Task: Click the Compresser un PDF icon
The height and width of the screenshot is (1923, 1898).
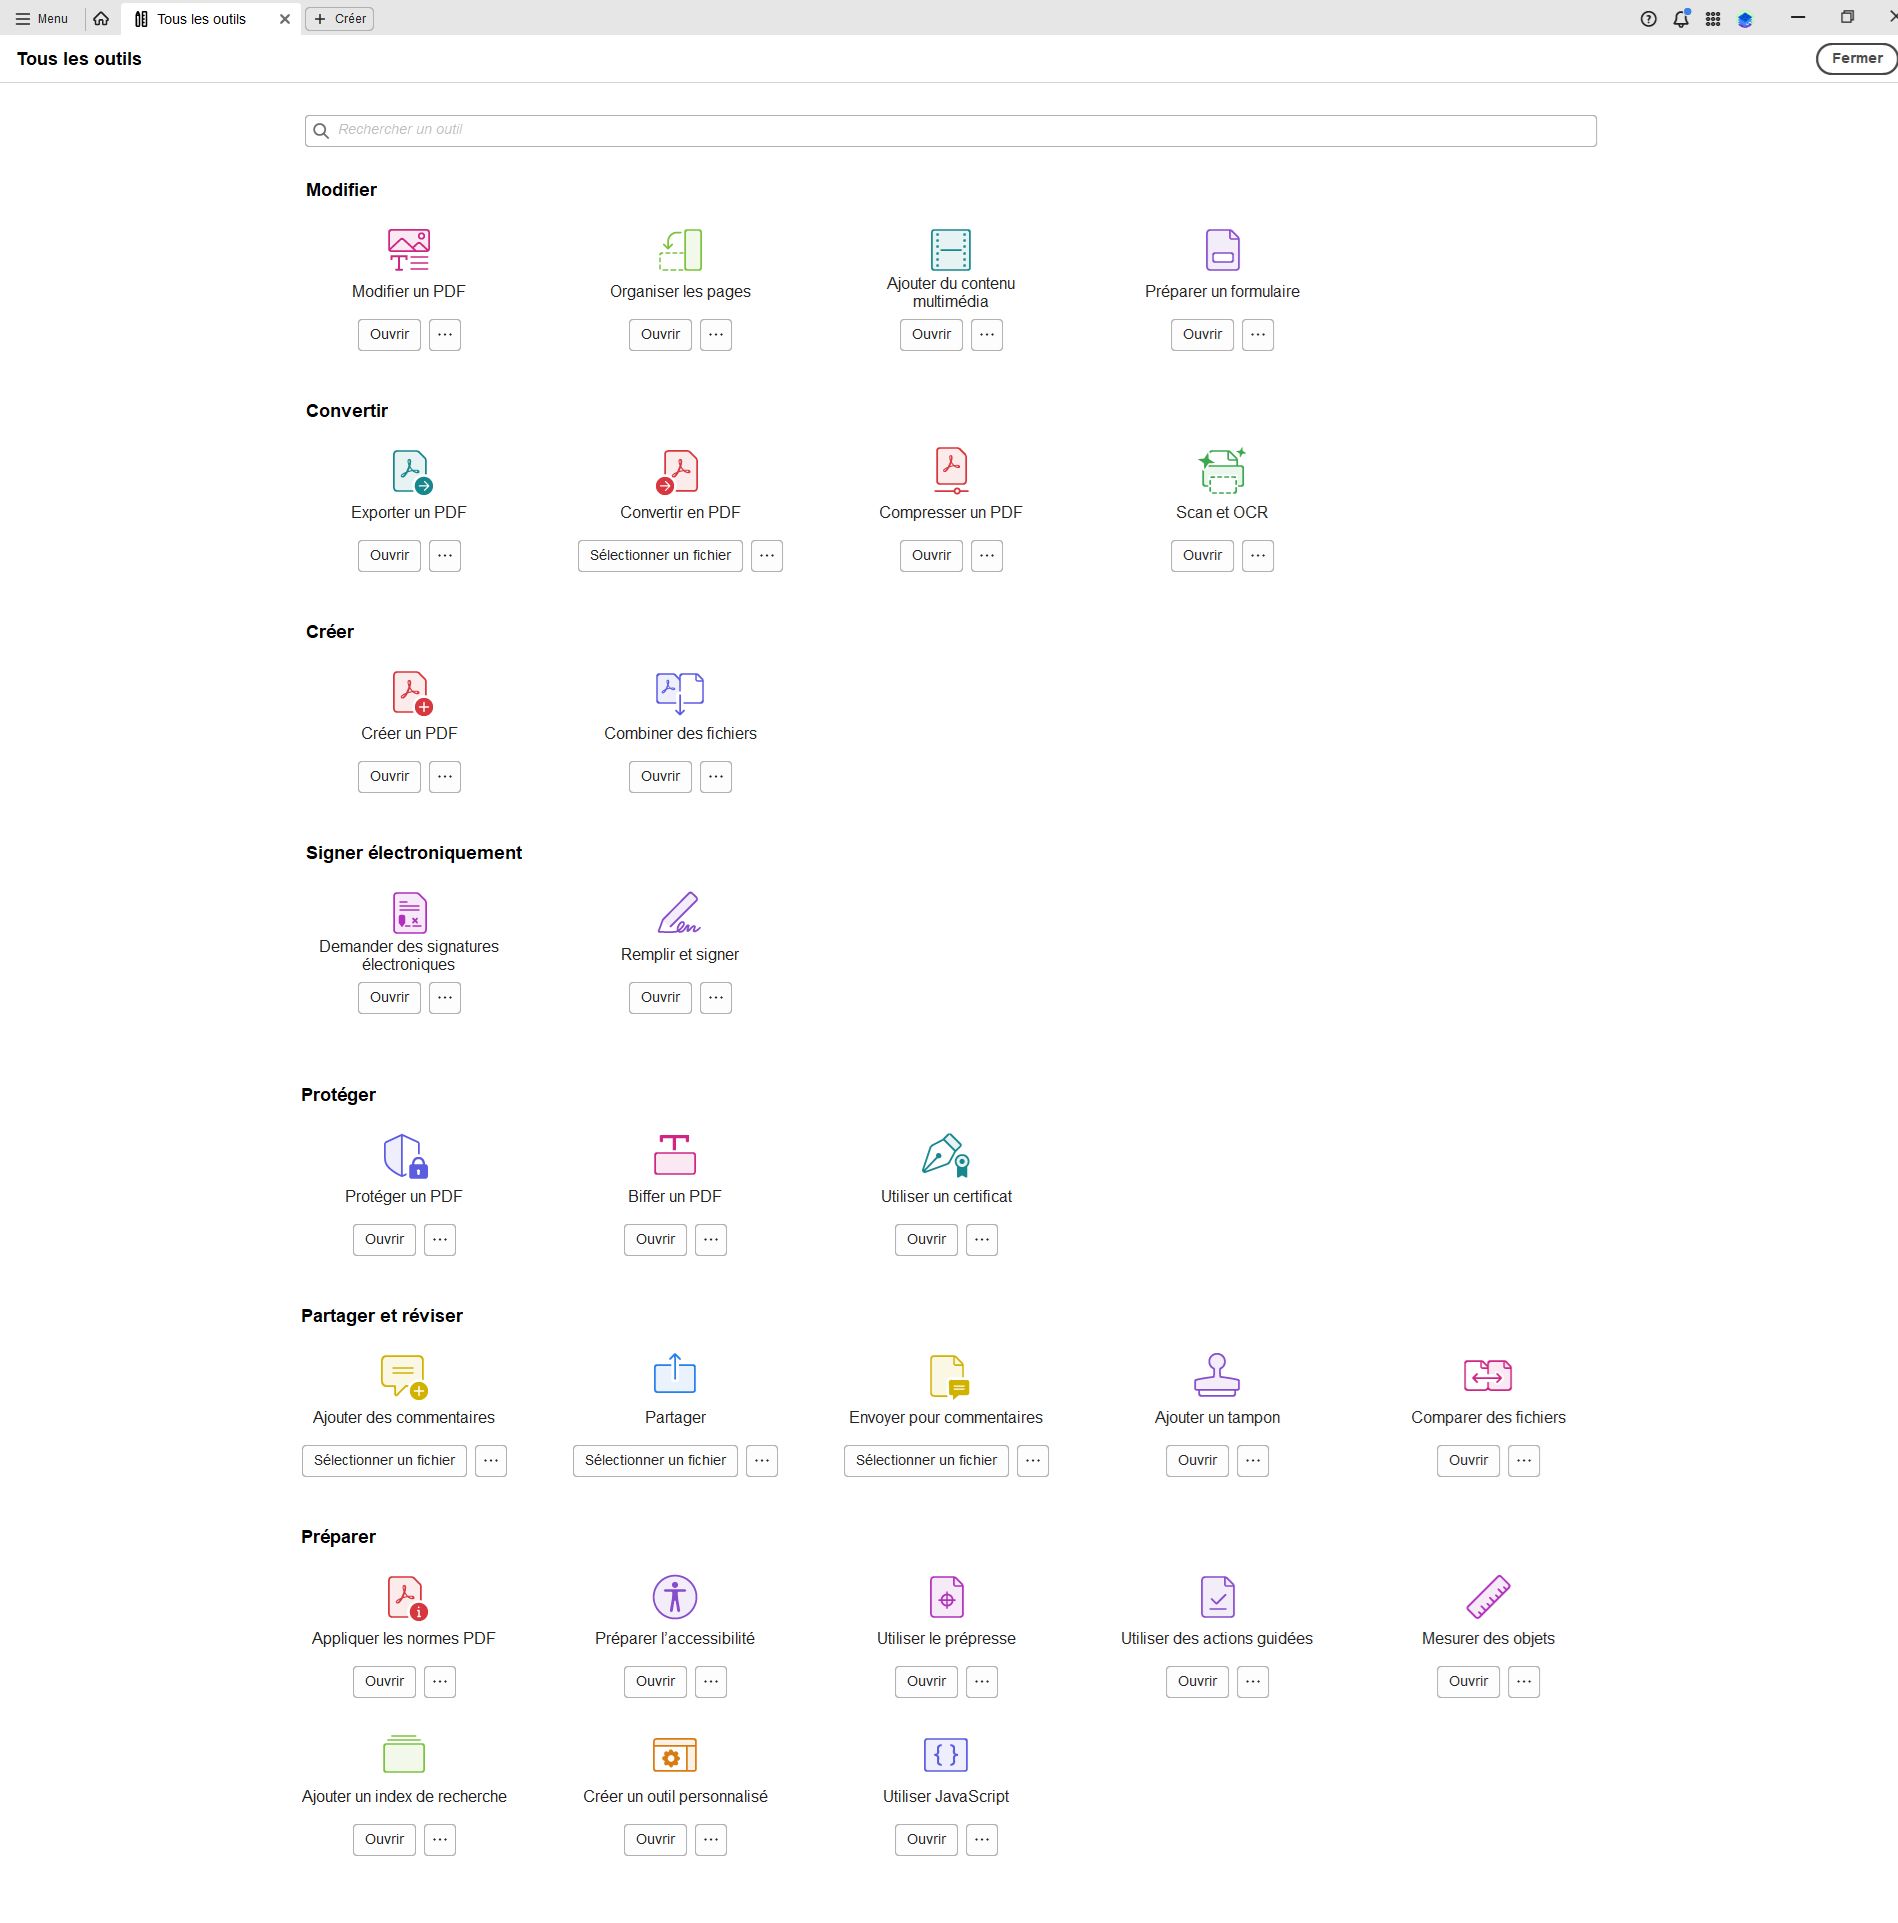Action: click(x=950, y=471)
